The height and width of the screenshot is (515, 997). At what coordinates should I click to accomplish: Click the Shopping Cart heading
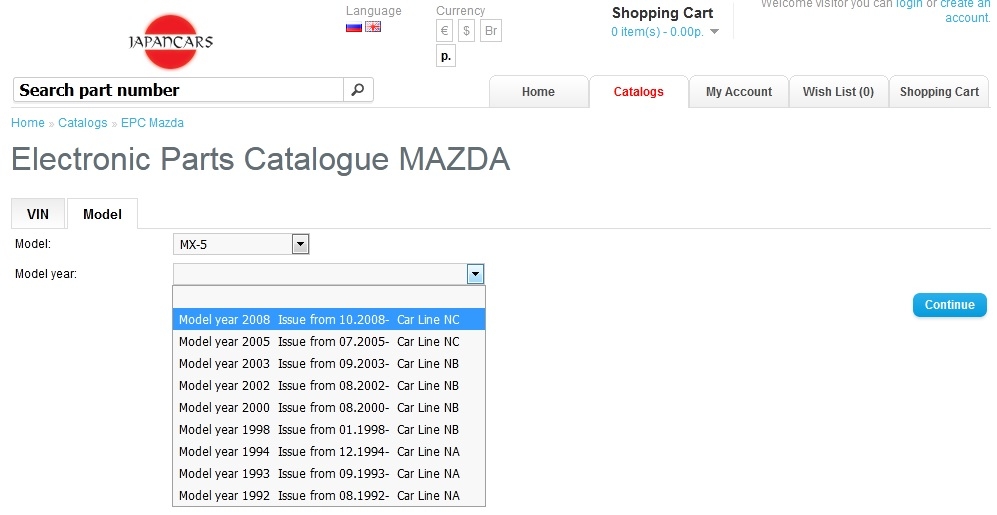[x=663, y=13]
